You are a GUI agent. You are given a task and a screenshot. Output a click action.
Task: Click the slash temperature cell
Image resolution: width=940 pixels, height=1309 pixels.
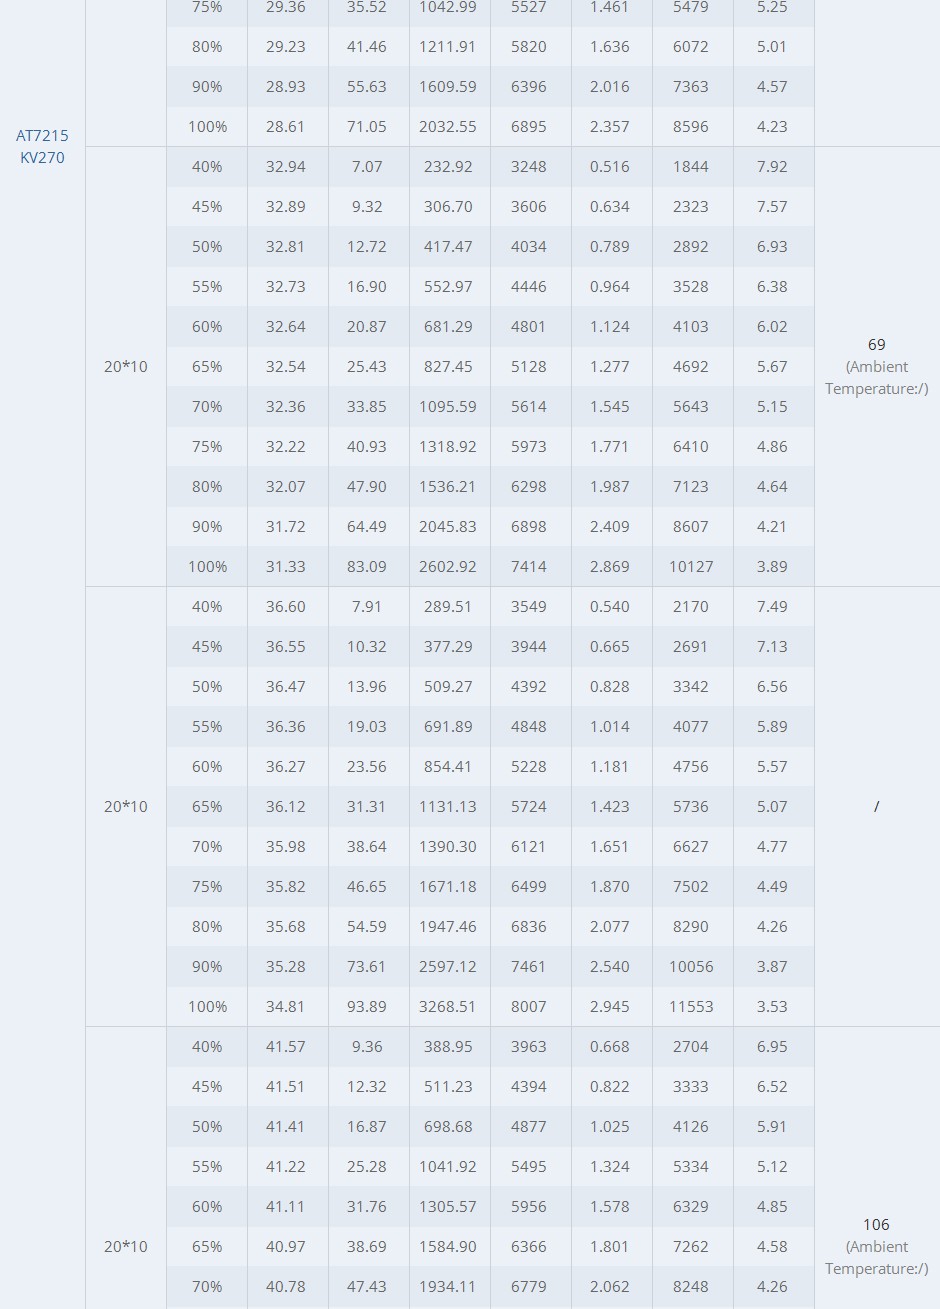point(877,806)
